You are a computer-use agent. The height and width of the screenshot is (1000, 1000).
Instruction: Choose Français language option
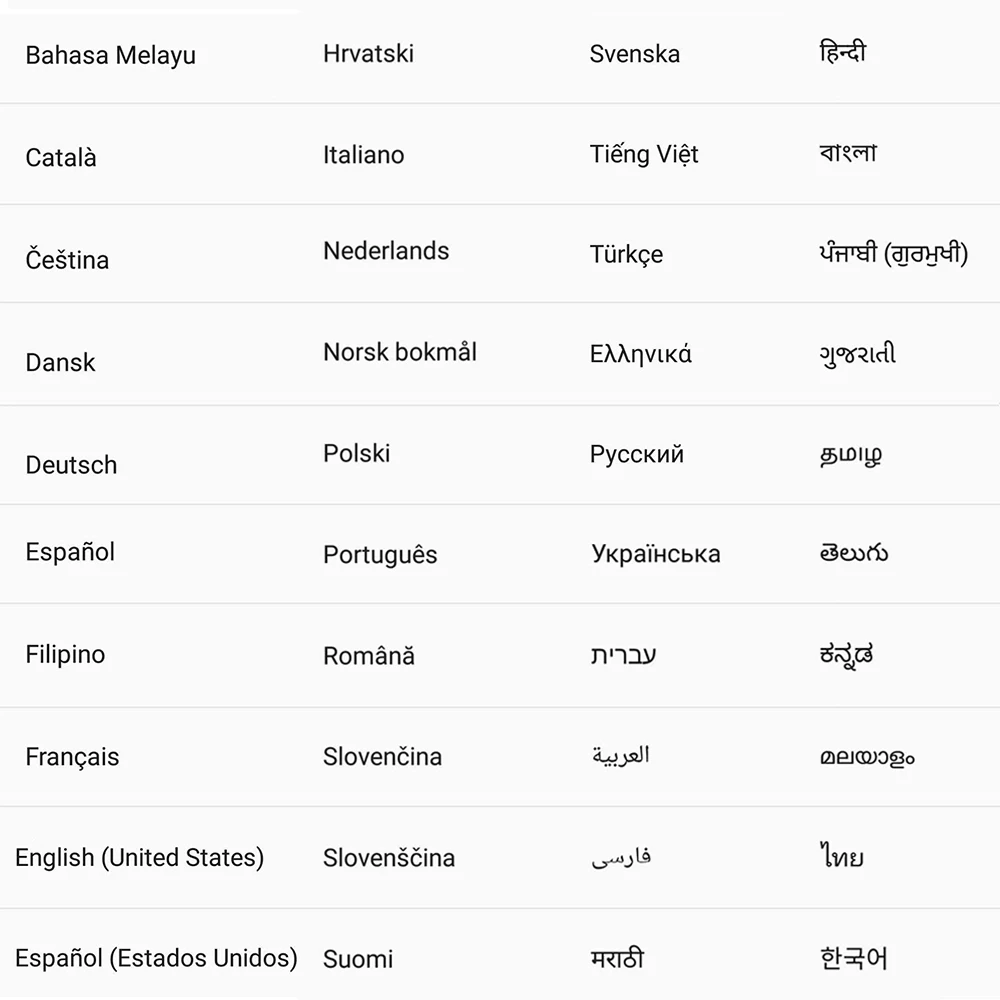(x=71, y=757)
